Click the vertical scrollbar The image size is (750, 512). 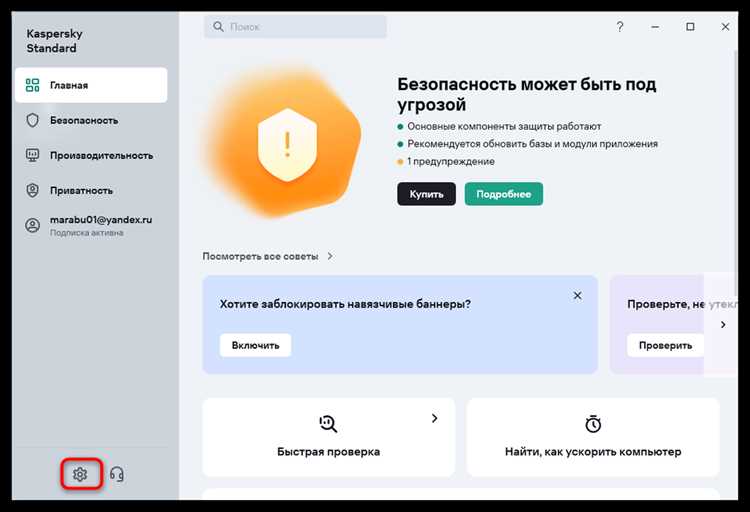tap(735, 175)
